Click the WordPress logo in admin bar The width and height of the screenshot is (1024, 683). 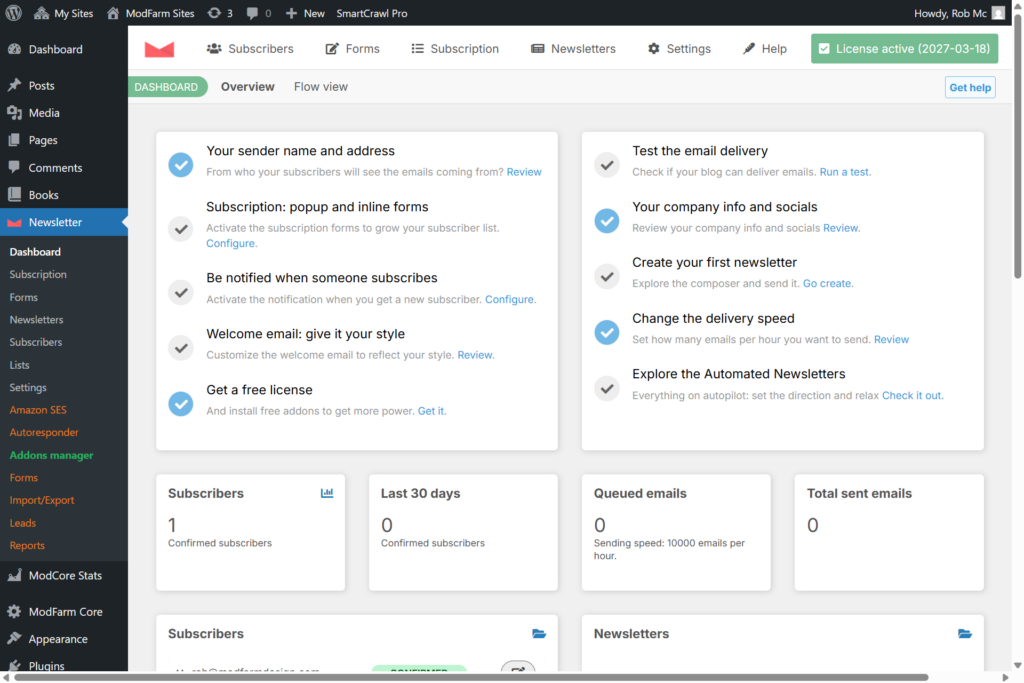click(x=14, y=13)
